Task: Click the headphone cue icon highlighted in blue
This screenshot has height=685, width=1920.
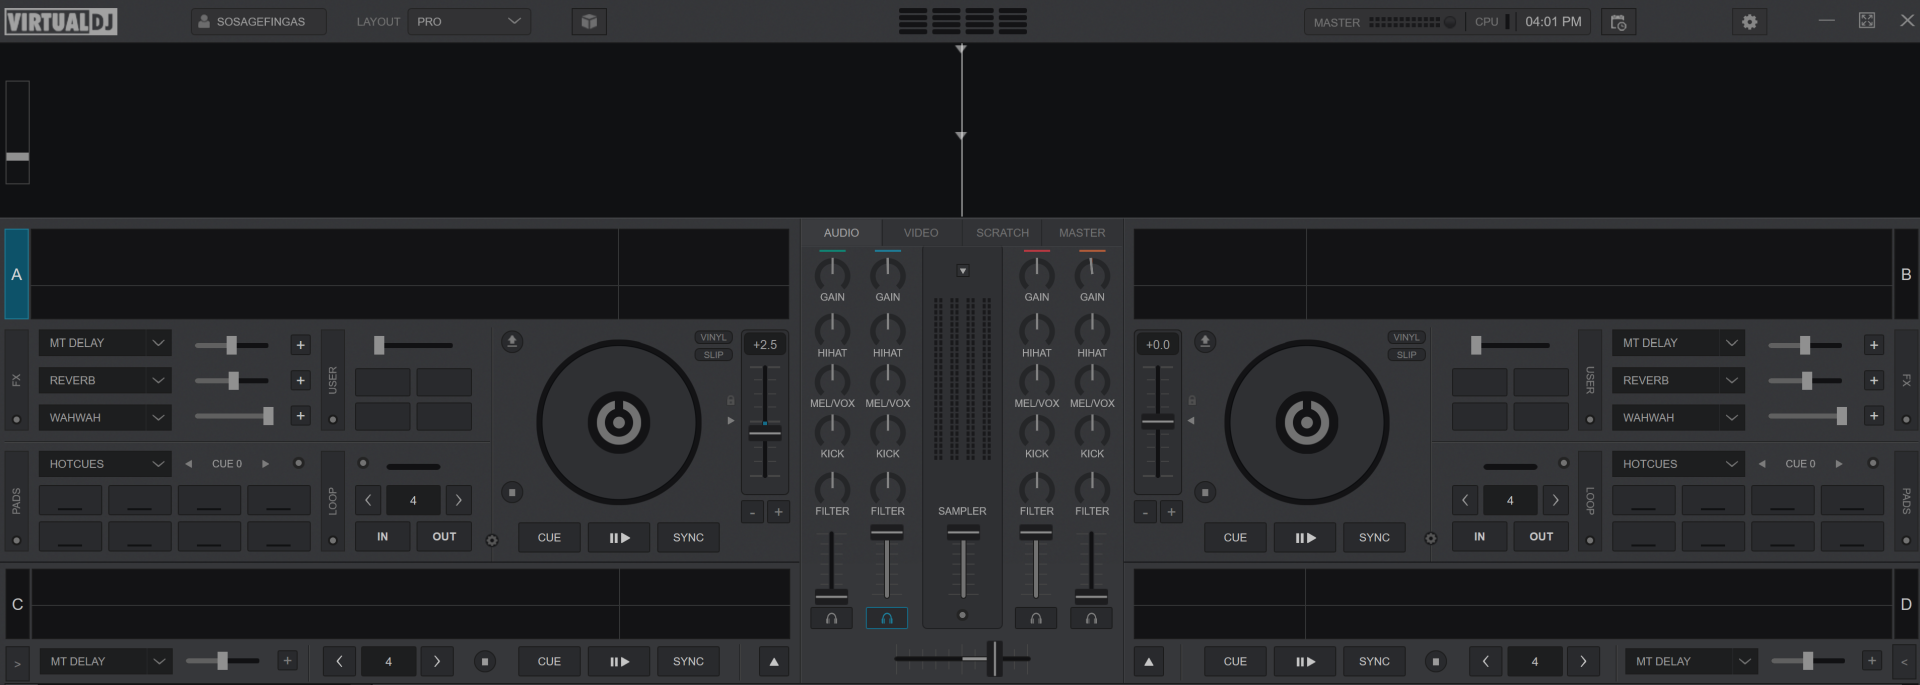Action: [x=886, y=619]
